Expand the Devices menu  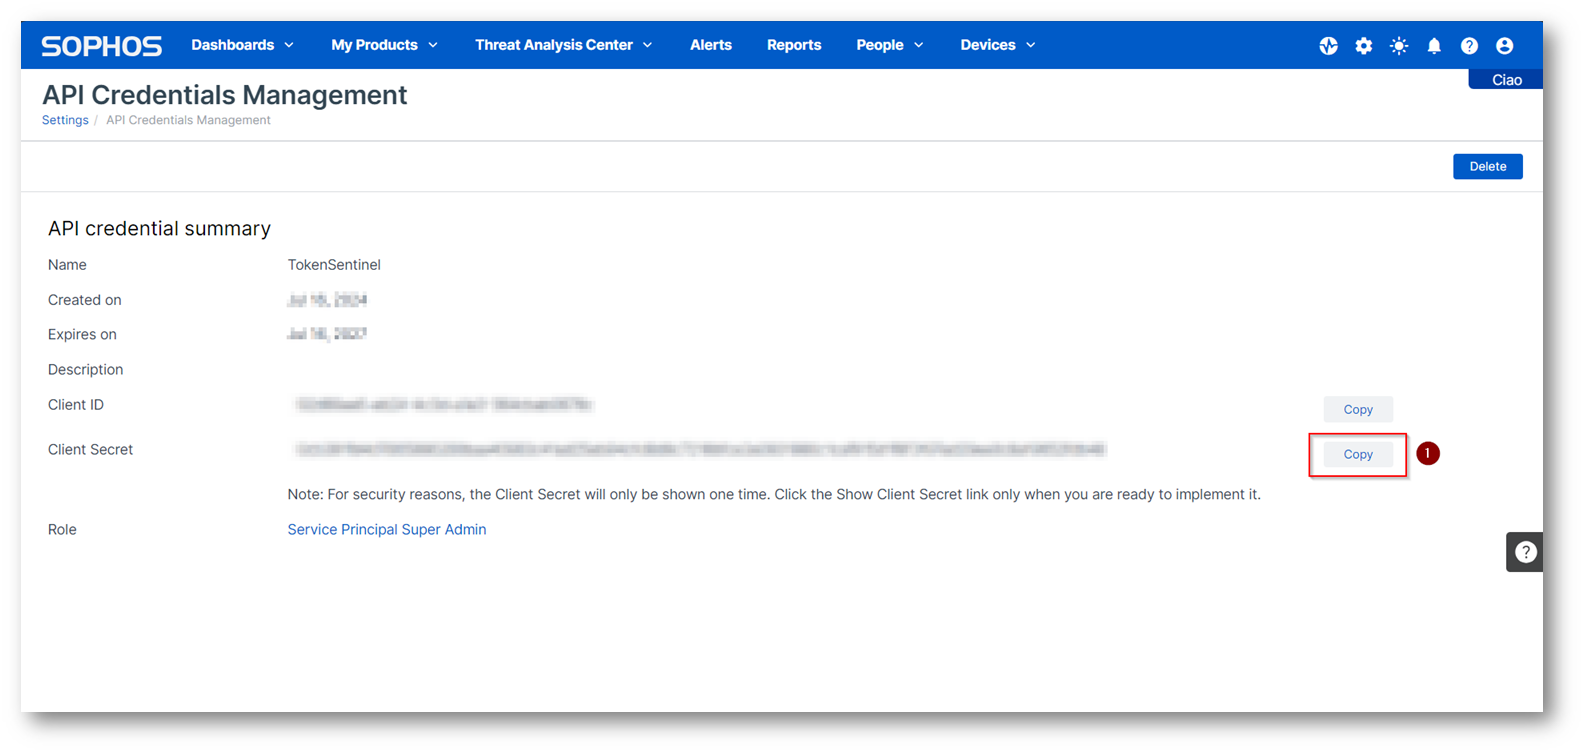[998, 45]
